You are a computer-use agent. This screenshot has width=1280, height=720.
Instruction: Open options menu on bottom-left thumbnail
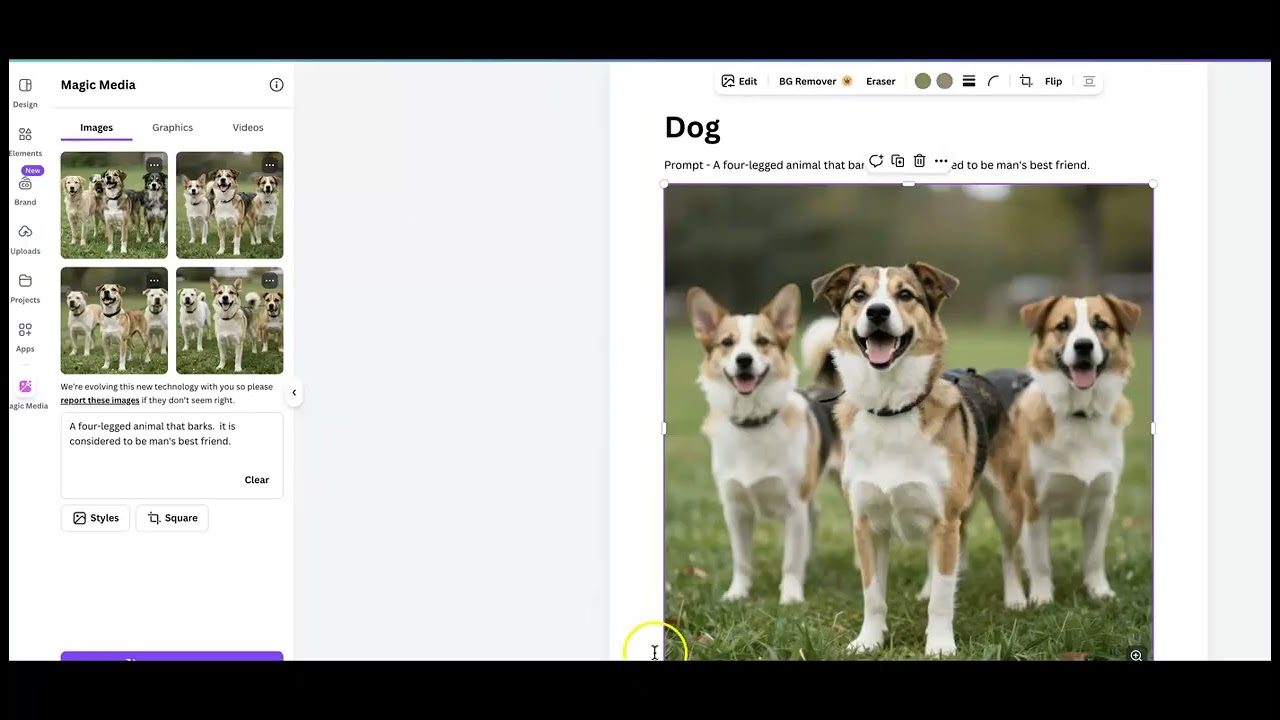pyautogui.click(x=154, y=281)
